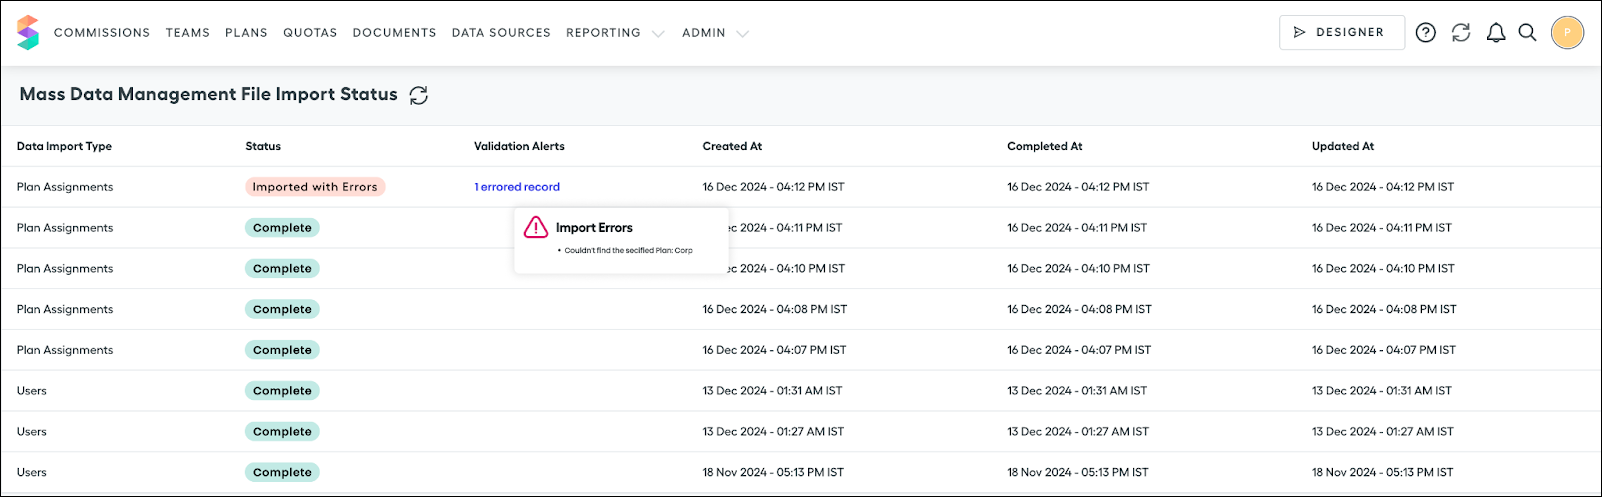
Task: Navigate to Quotas
Action: (310, 33)
